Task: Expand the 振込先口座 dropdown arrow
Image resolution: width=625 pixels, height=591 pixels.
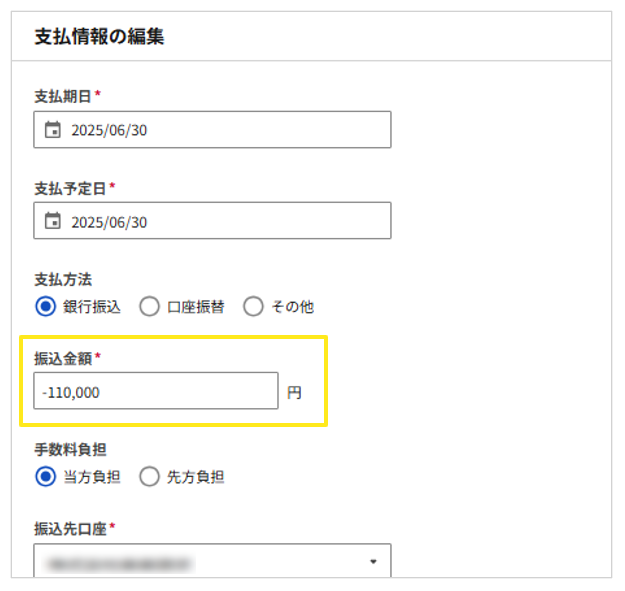Action: (x=373, y=562)
